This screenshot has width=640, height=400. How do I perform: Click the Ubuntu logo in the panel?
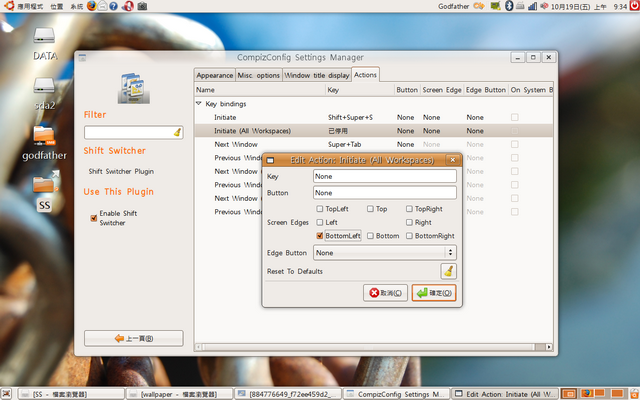point(9,6)
